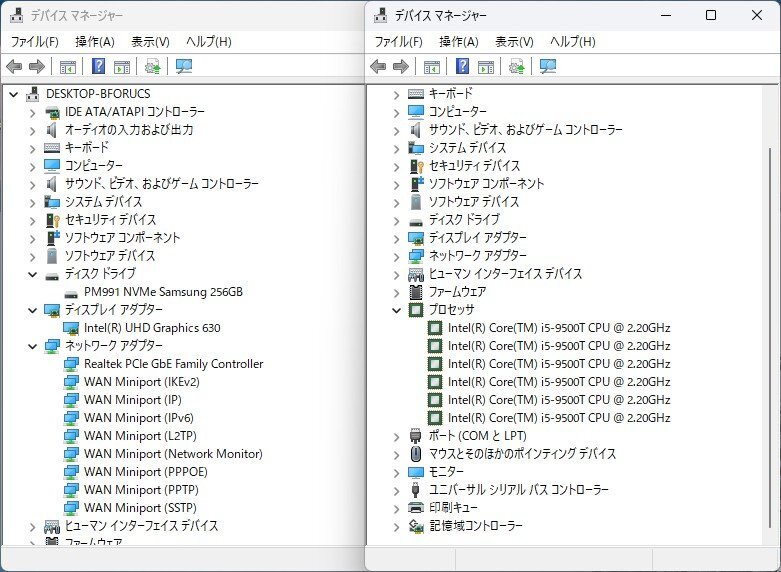This screenshot has height=572, width=781.
Task: Select WAN Miniport (IKEv2)
Action: pyautogui.click(x=142, y=382)
